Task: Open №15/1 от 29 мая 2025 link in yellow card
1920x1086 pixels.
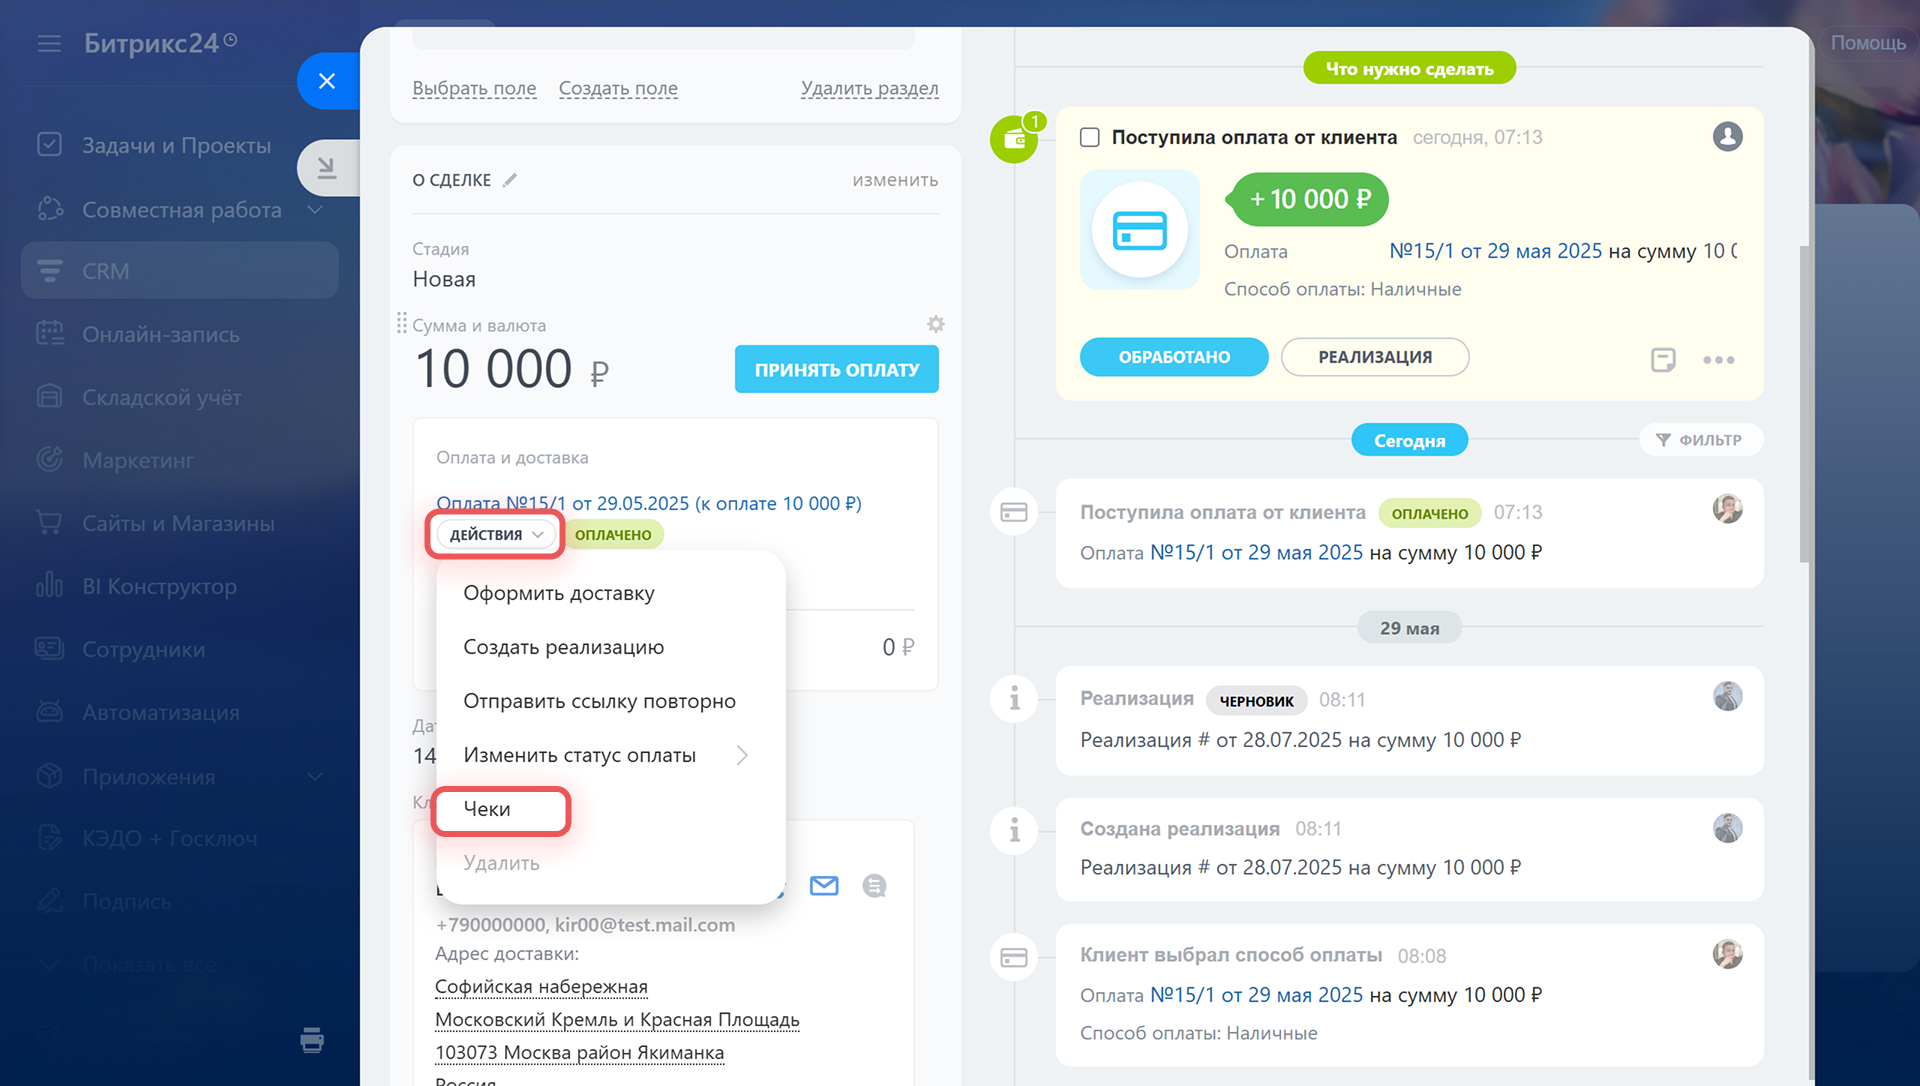Action: (x=1495, y=251)
